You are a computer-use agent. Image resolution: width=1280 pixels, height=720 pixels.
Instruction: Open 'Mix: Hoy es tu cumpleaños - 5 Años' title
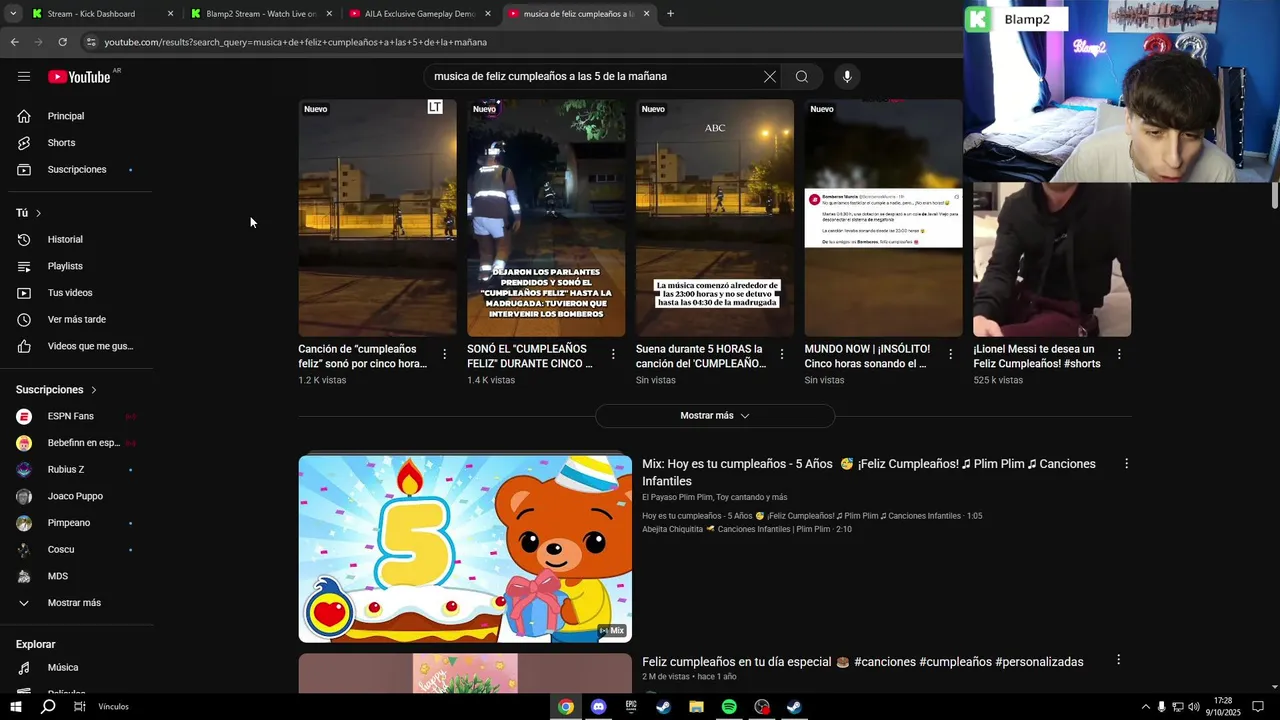click(869, 472)
